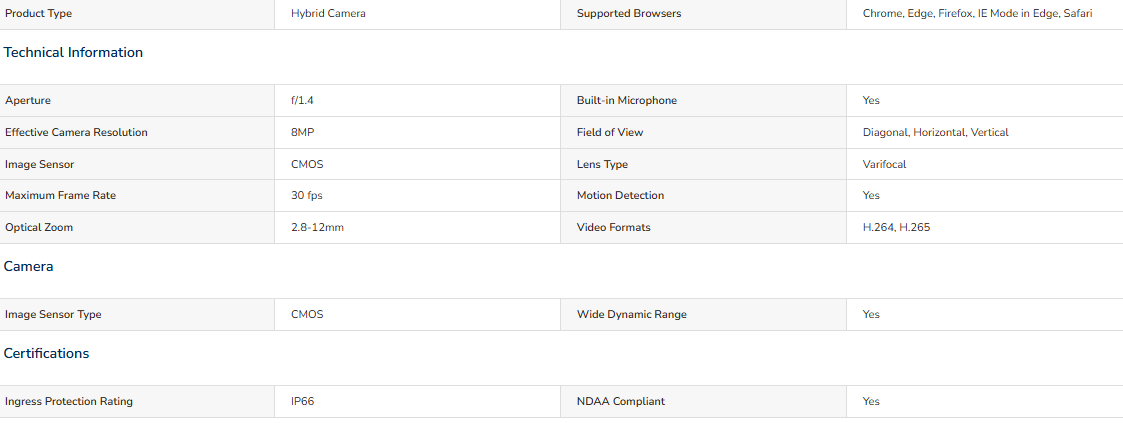
Task: Click the Camera section heading
Action: tap(29, 266)
